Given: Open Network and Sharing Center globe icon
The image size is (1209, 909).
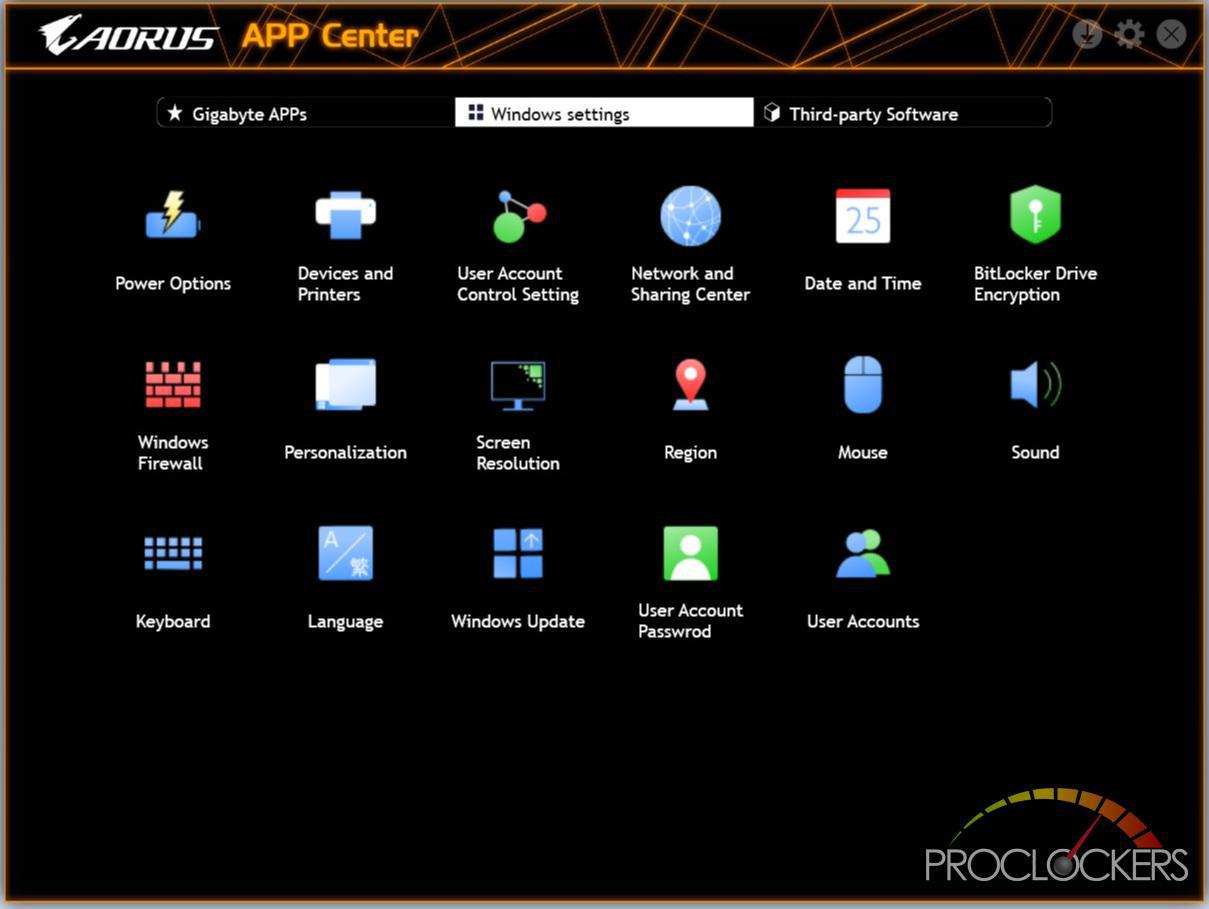Looking at the screenshot, I should click(x=690, y=215).
